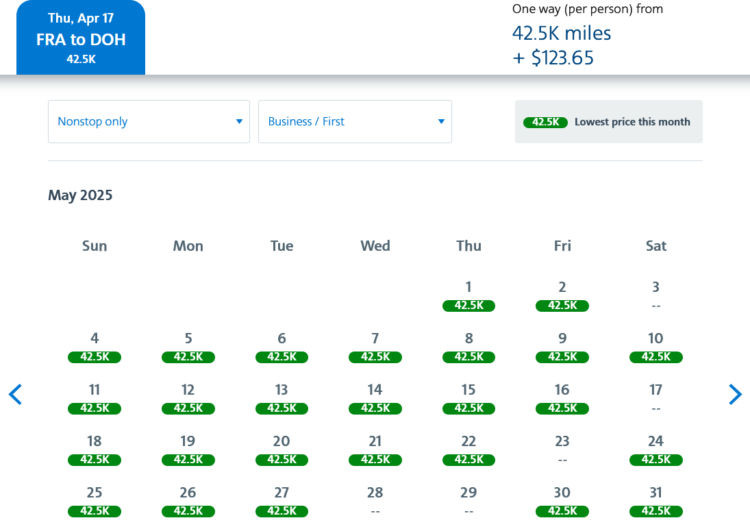
Task: Open the Nonstop only dropdown
Action: (x=149, y=122)
